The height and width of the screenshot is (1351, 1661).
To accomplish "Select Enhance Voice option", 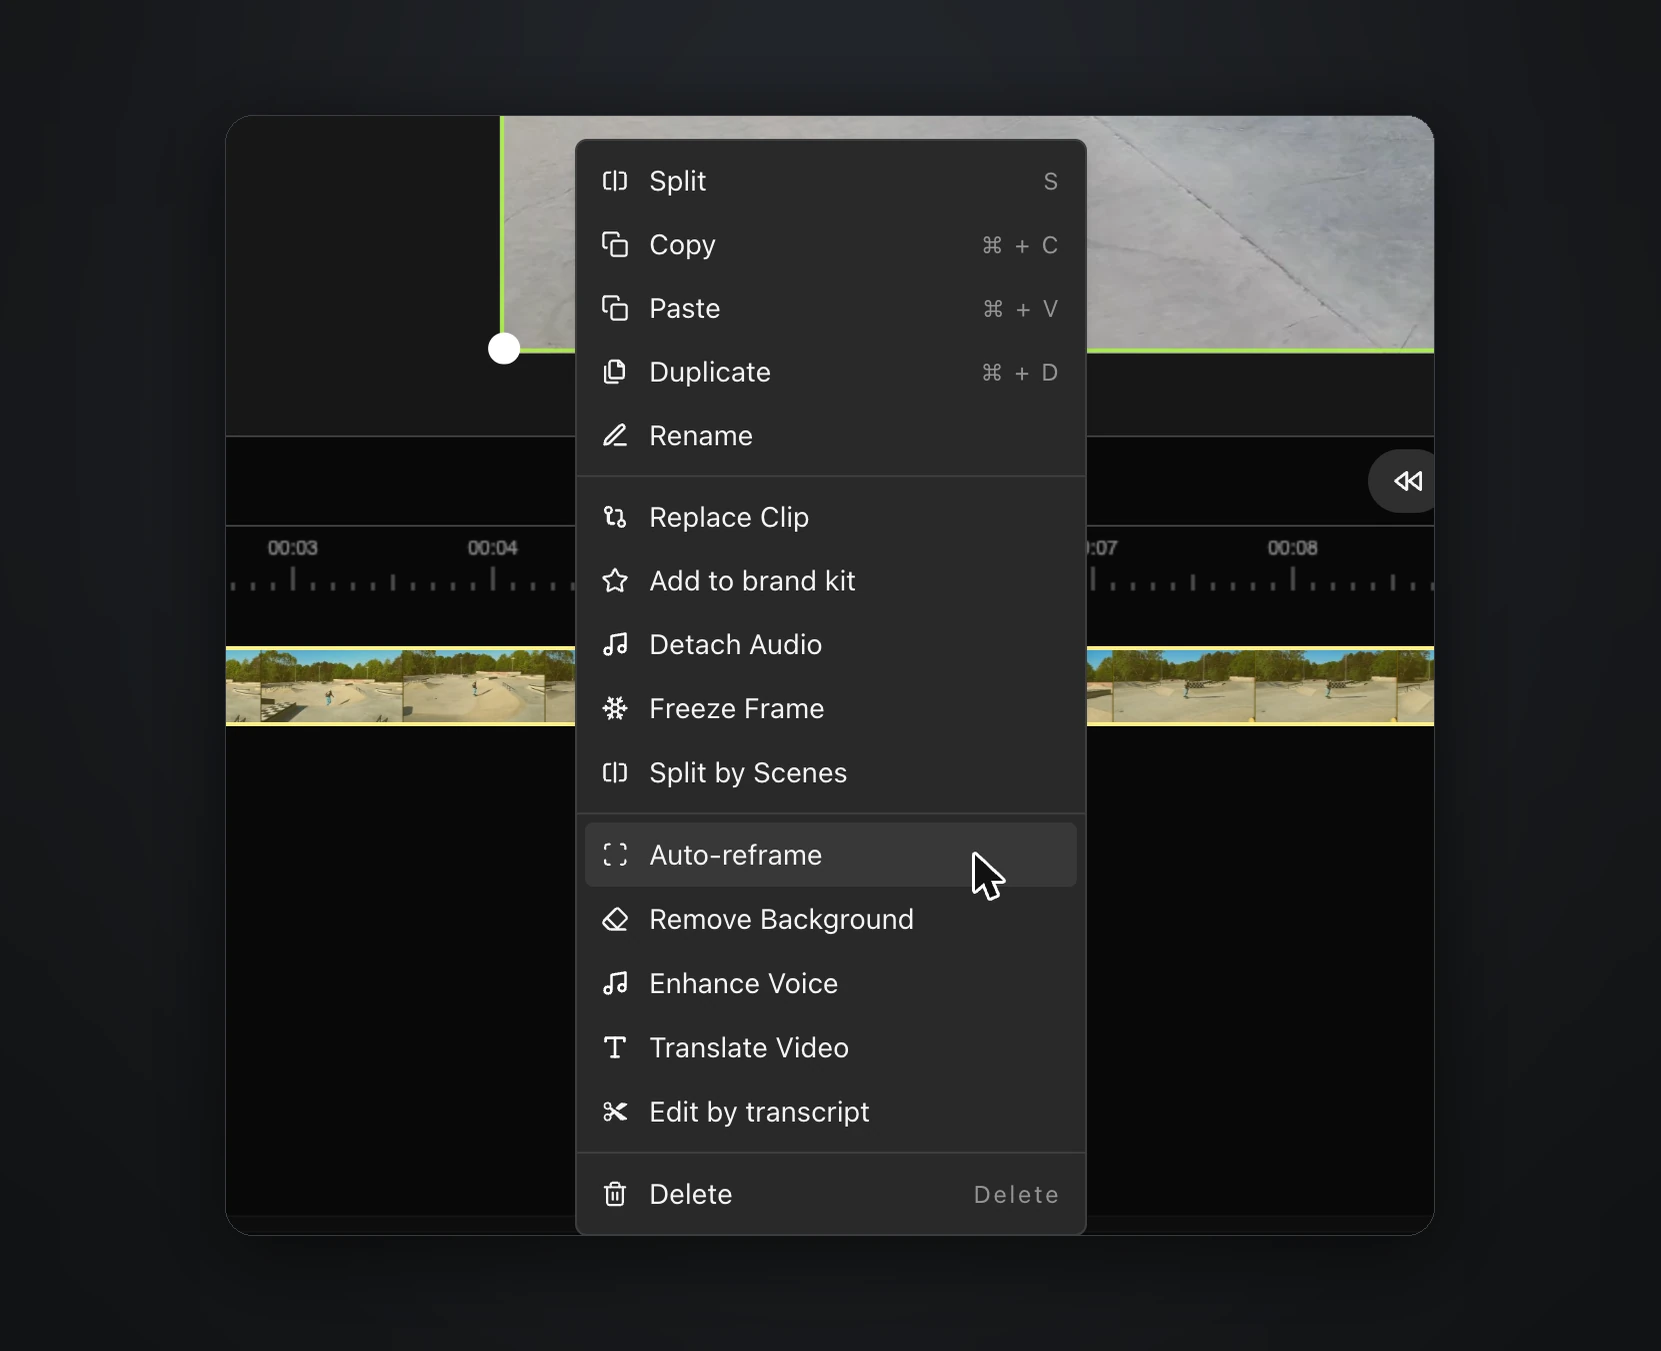I will pos(831,984).
